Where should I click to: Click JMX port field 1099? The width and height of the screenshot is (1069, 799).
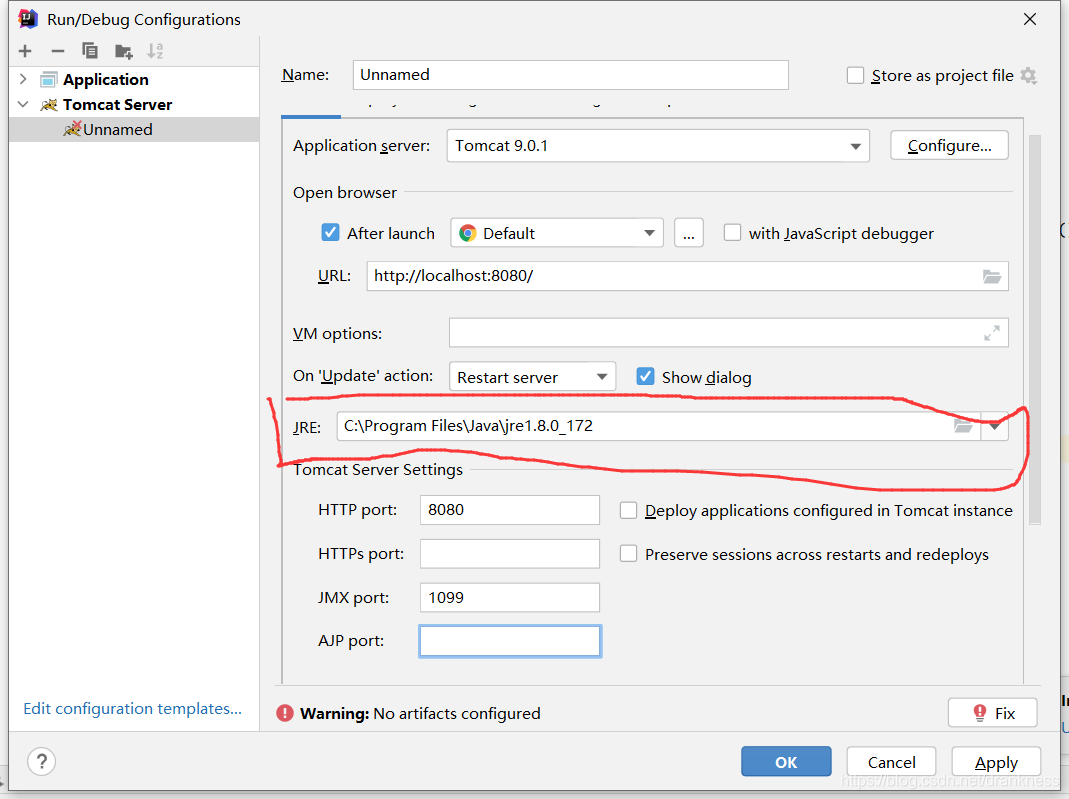pos(510,597)
